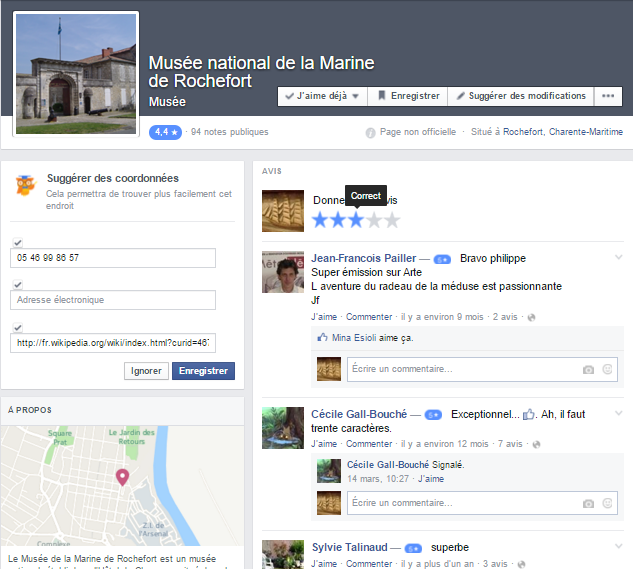Click Commenter under Jean-Francois Pailler's review

point(369,317)
